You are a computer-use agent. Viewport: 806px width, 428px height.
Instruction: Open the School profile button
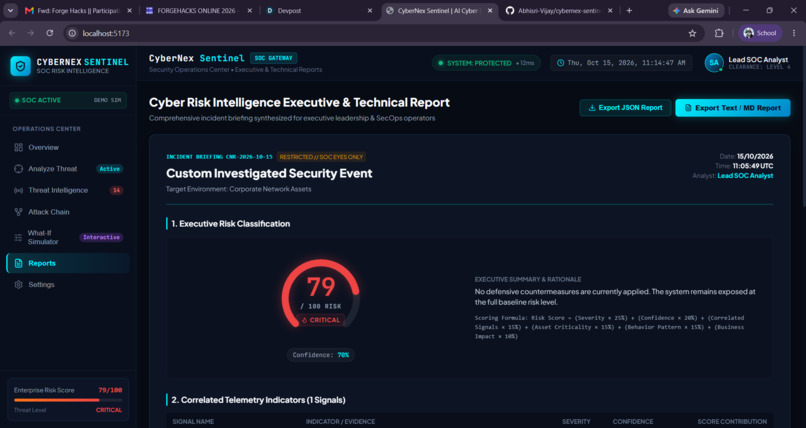[x=760, y=33]
